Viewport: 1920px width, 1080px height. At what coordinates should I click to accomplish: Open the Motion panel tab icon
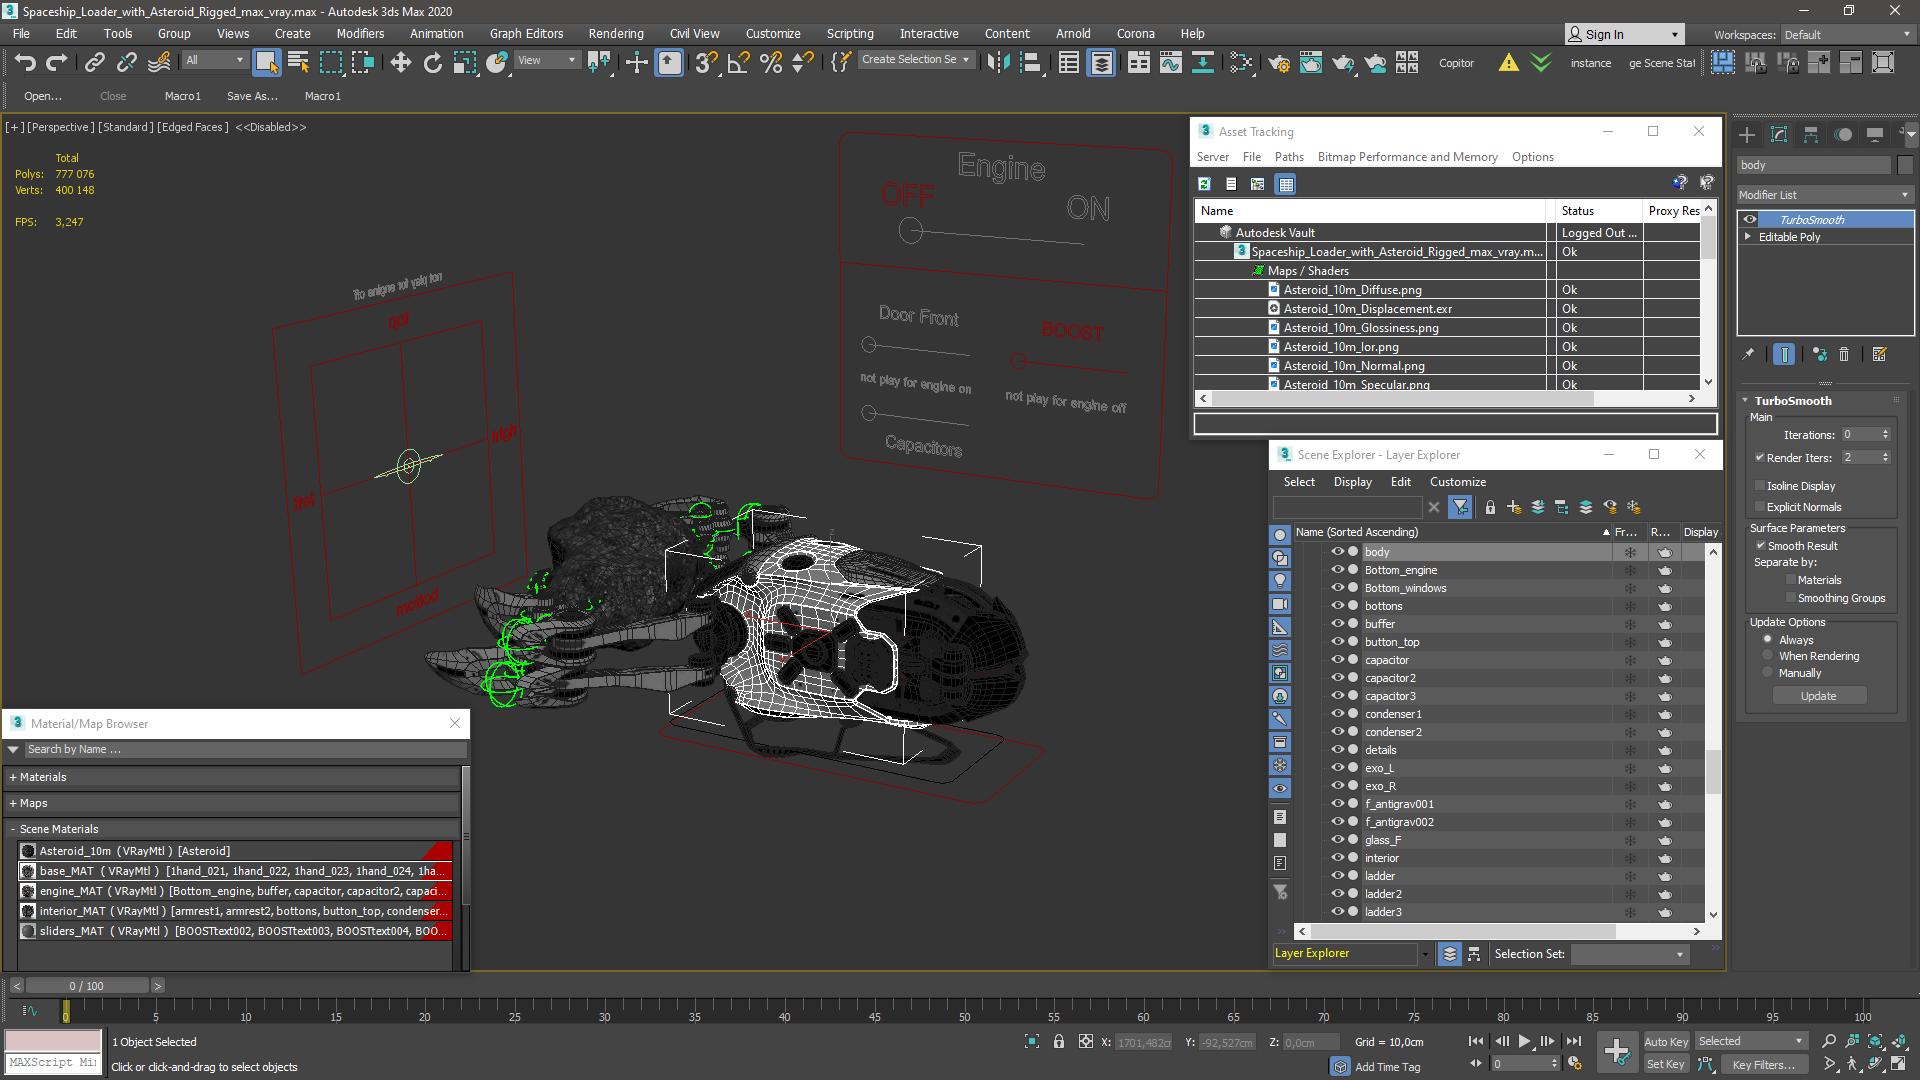click(1843, 134)
